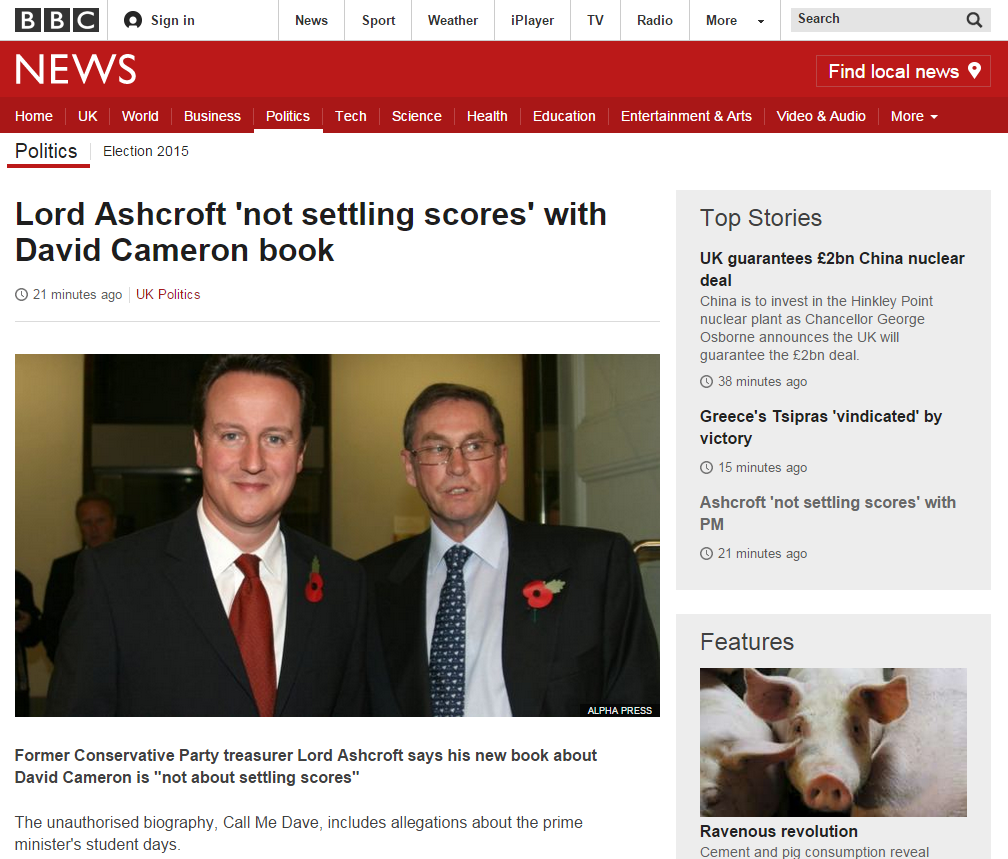Select the Politics tab in the news navigation

tap(288, 116)
